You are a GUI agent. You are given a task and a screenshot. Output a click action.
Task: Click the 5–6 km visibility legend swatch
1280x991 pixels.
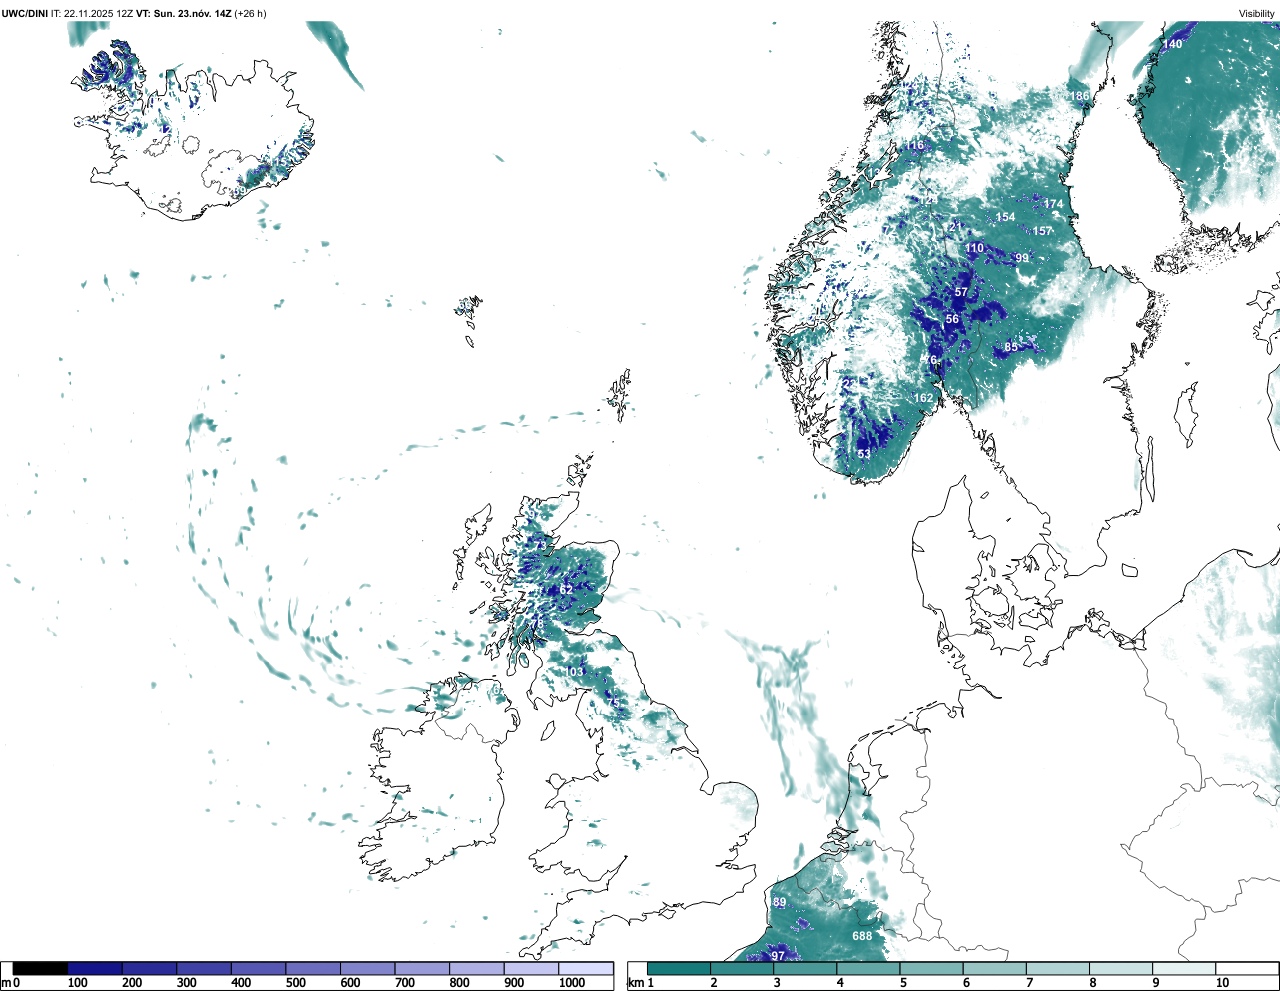(x=932, y=969)
